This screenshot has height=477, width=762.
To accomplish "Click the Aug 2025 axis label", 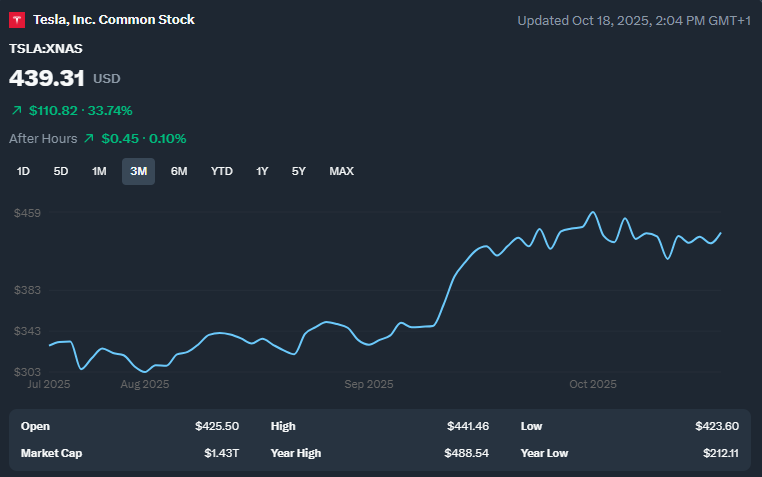I will [x=145, y=384].
